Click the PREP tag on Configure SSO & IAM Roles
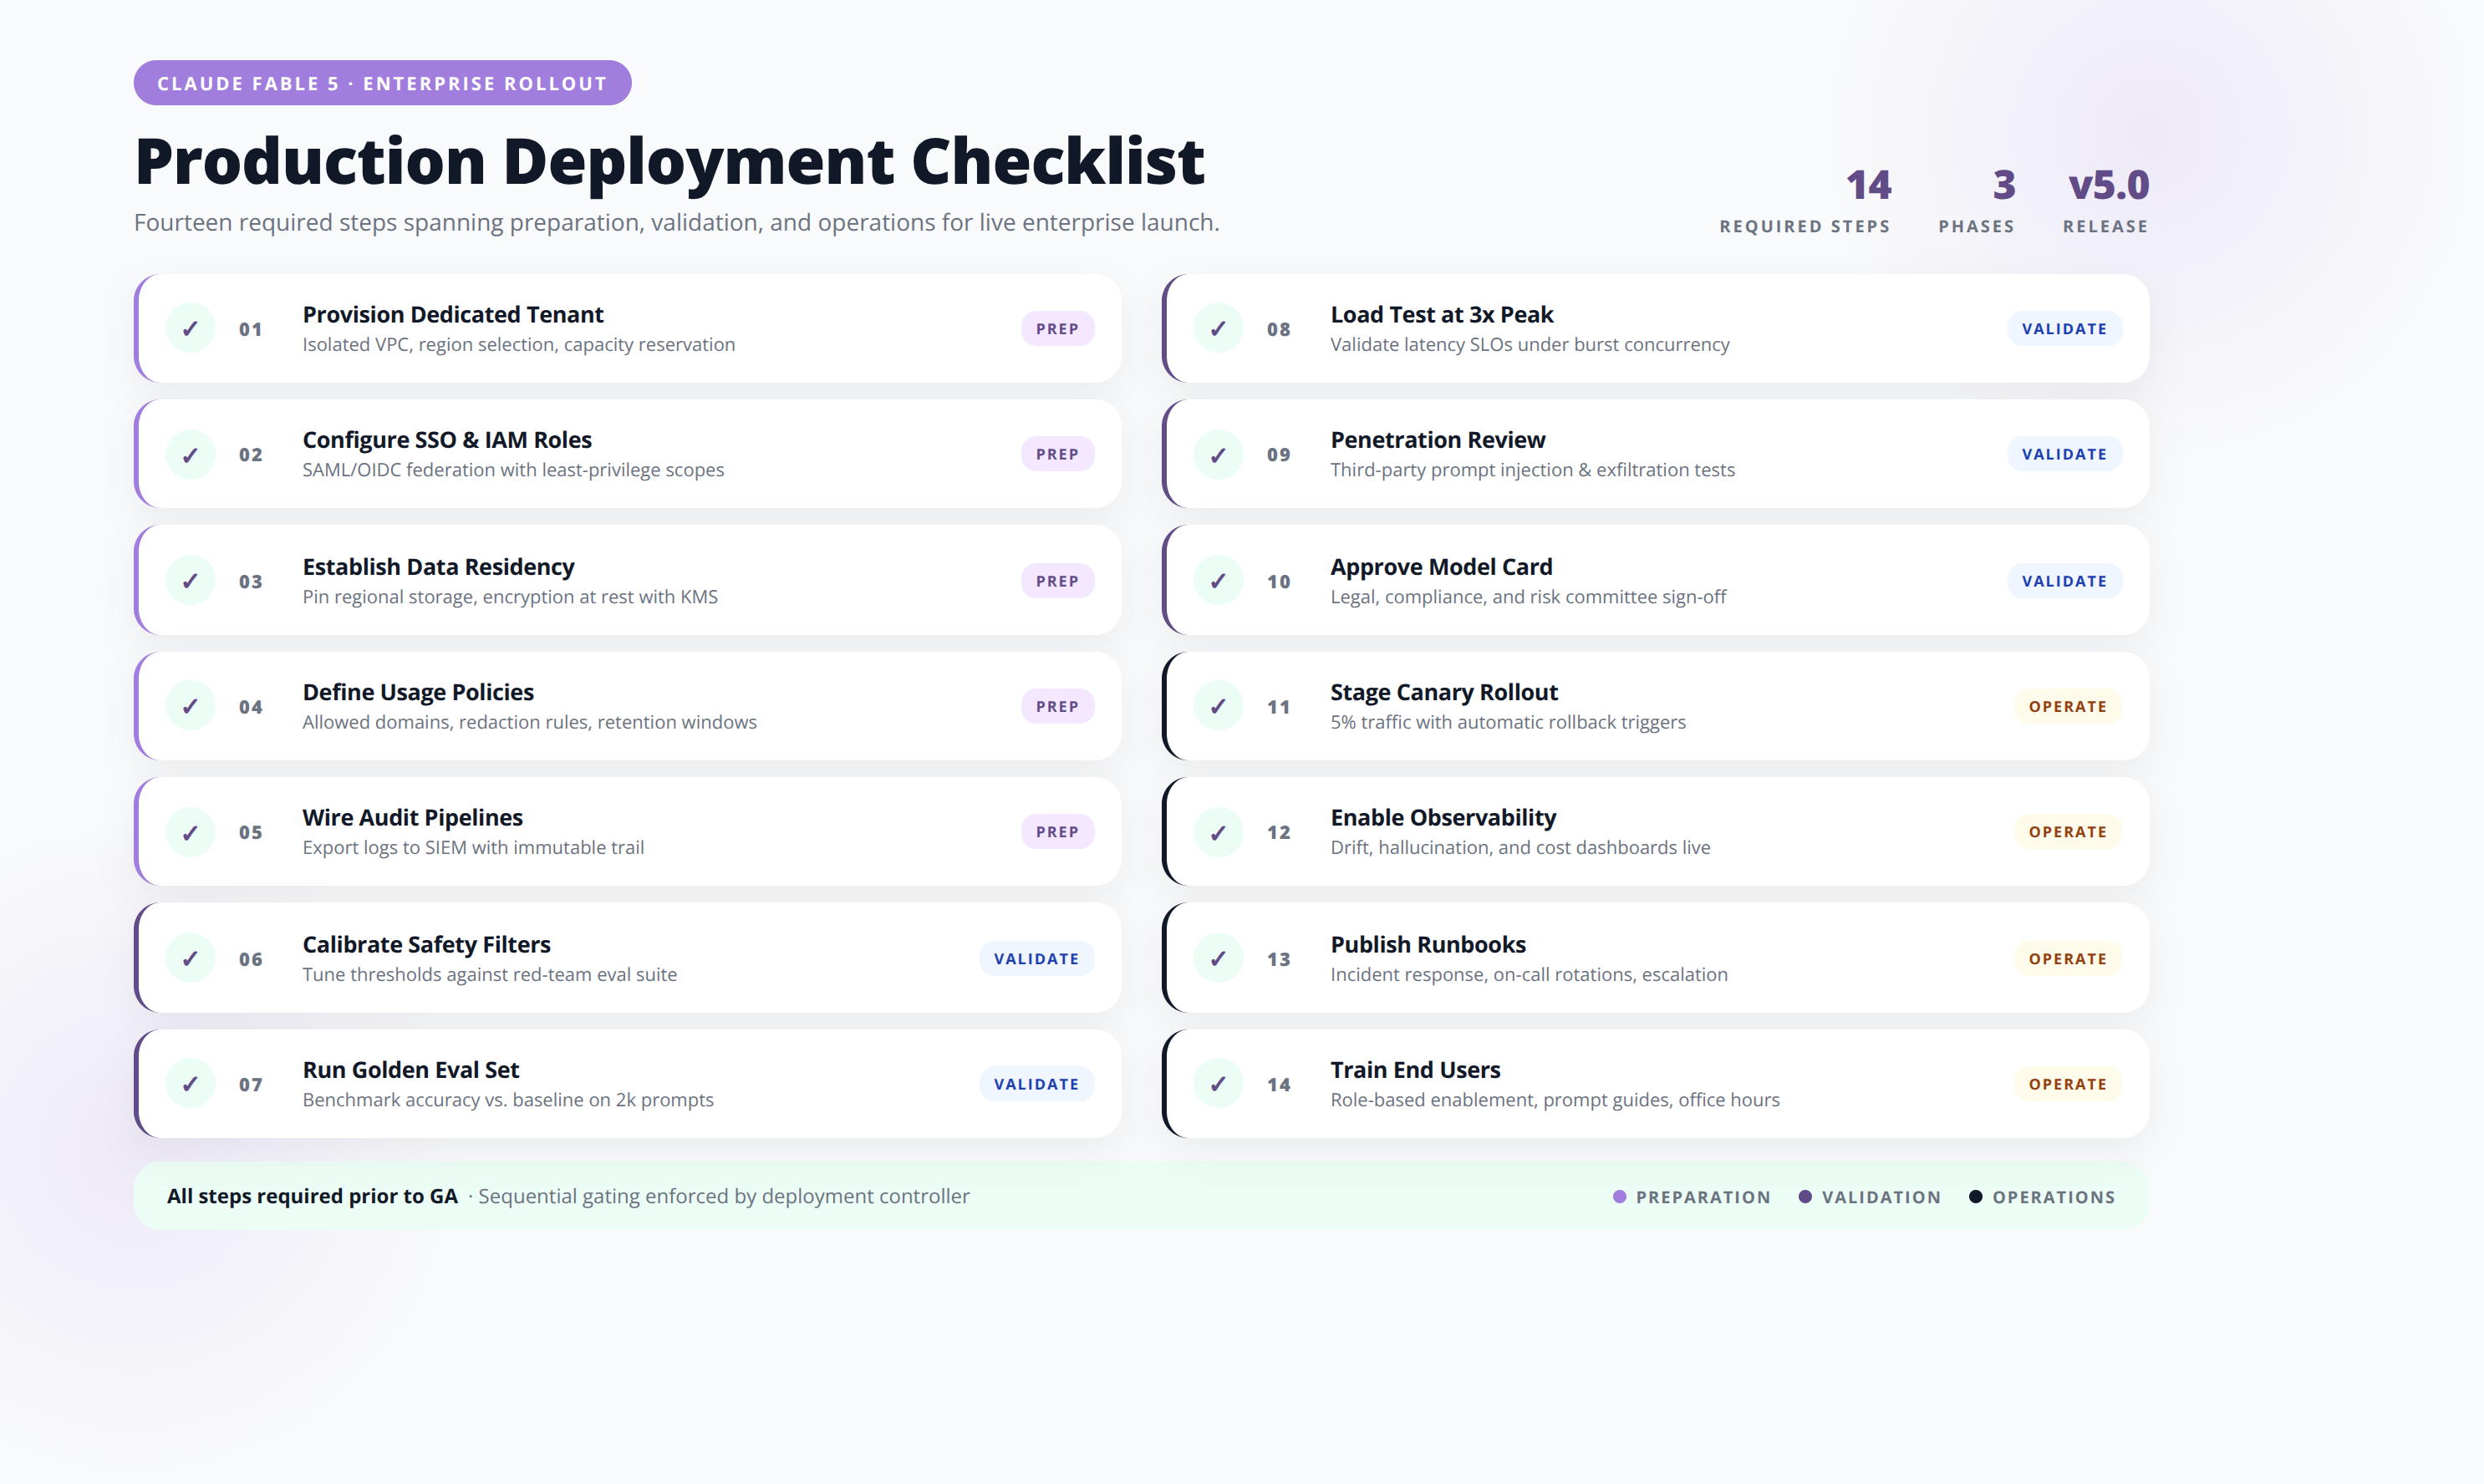 [1057, 454]
